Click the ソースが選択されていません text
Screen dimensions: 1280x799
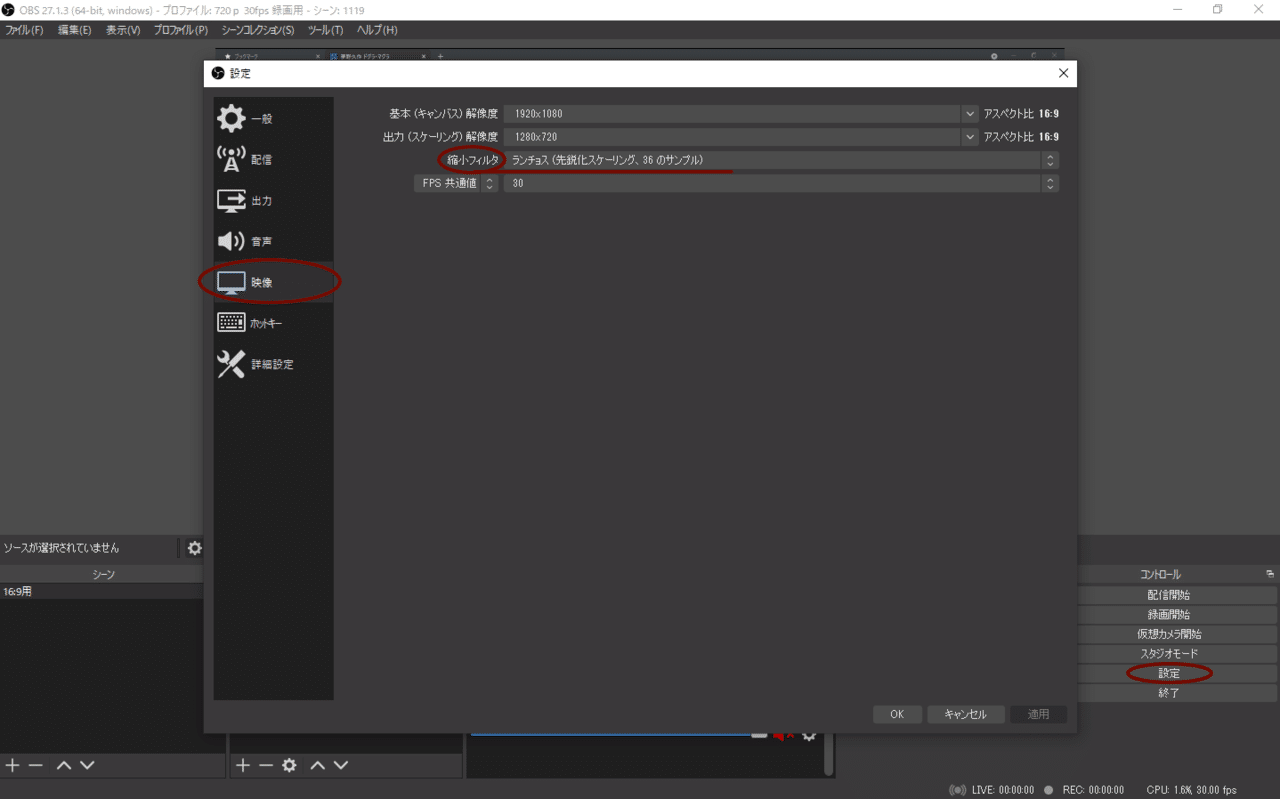click(61, 548)
